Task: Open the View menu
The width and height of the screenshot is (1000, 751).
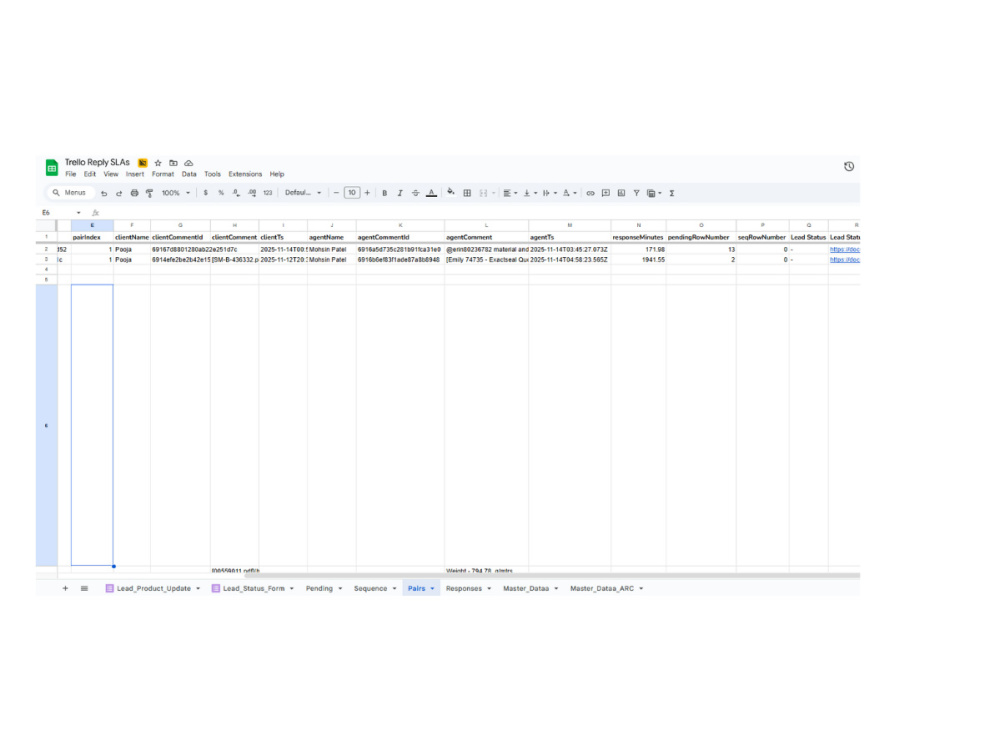Action: point(111,174)
